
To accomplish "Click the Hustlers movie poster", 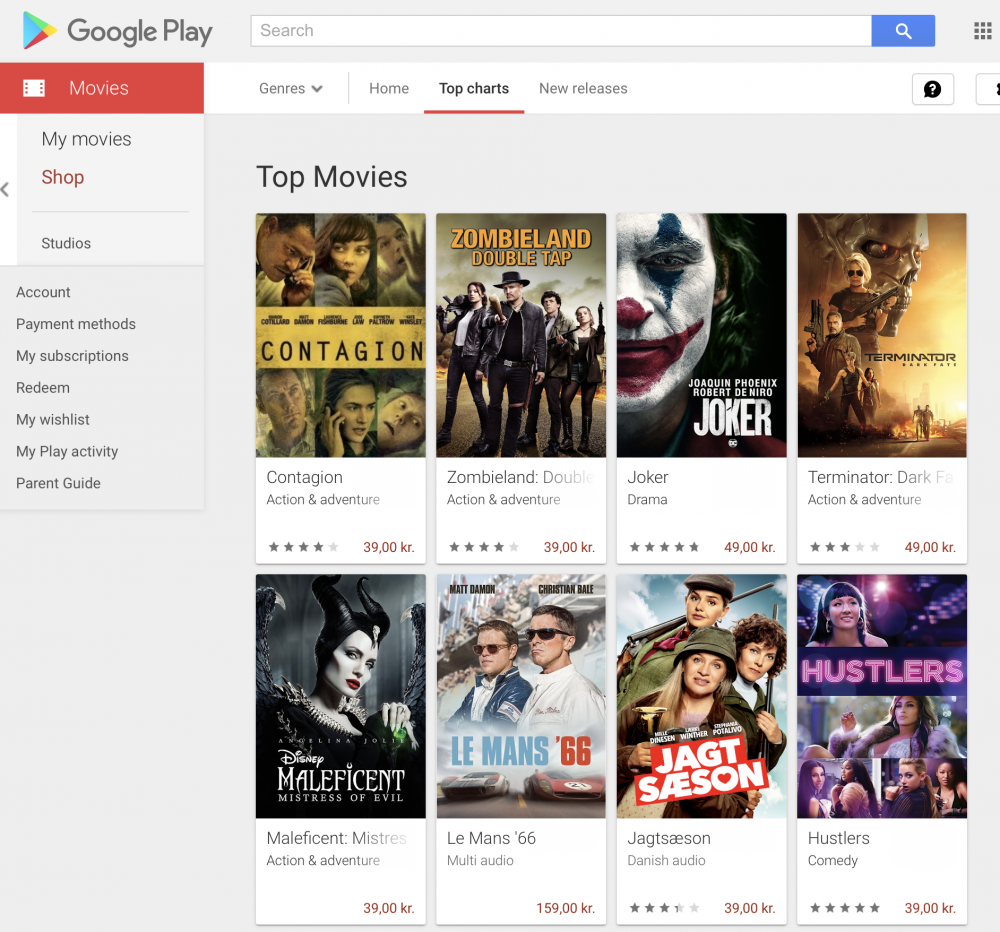I will point(881,696).
